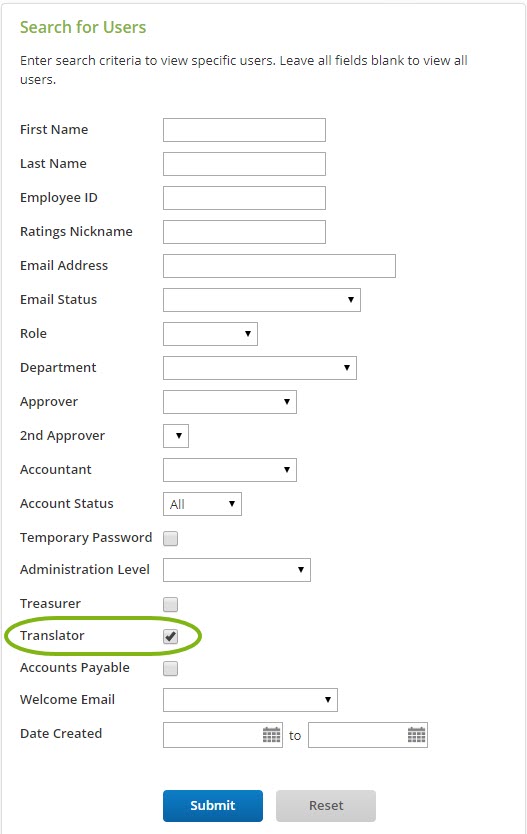This screenshot has height=834, width=527.
Task: Change Account Status from All
Action: pyautogui.click(x=202, y=504)
